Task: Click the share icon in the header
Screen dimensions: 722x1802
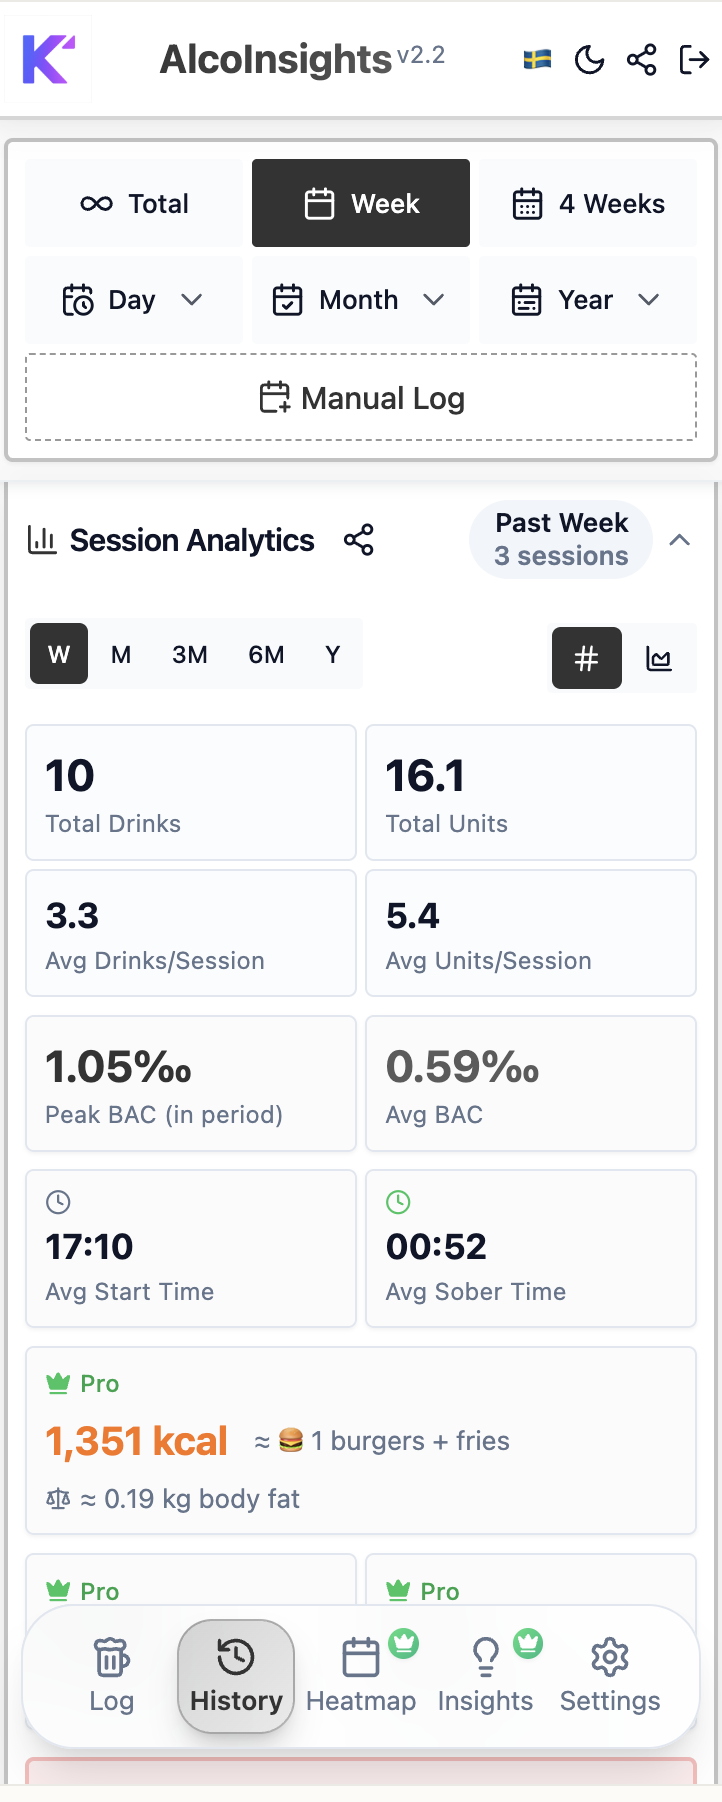Action: click(x=641, y=59)
